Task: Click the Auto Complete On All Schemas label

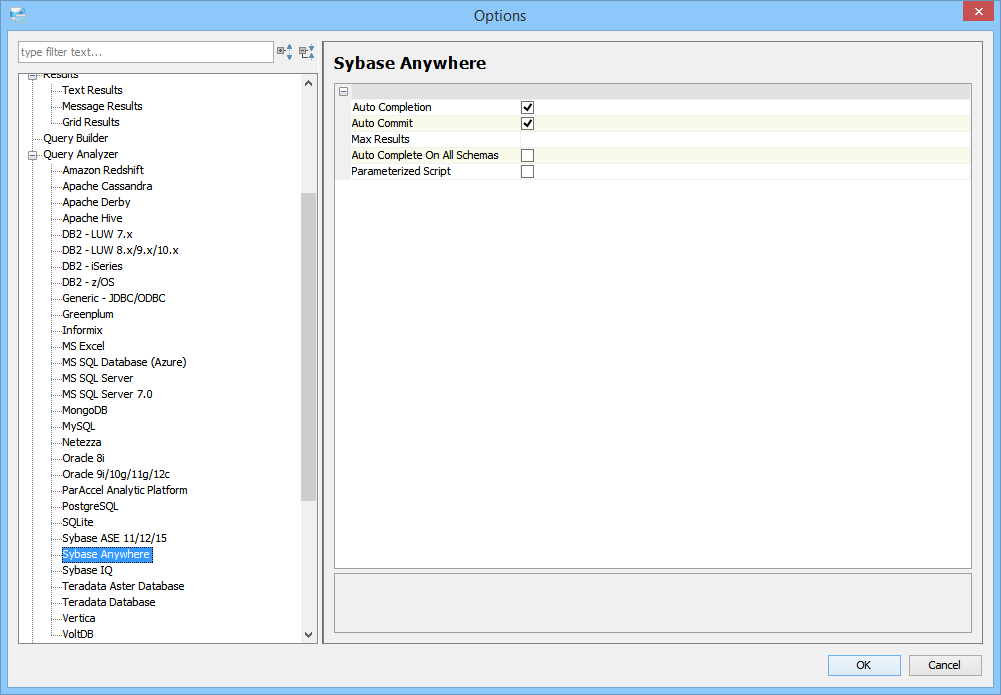Action: (425, 155)
